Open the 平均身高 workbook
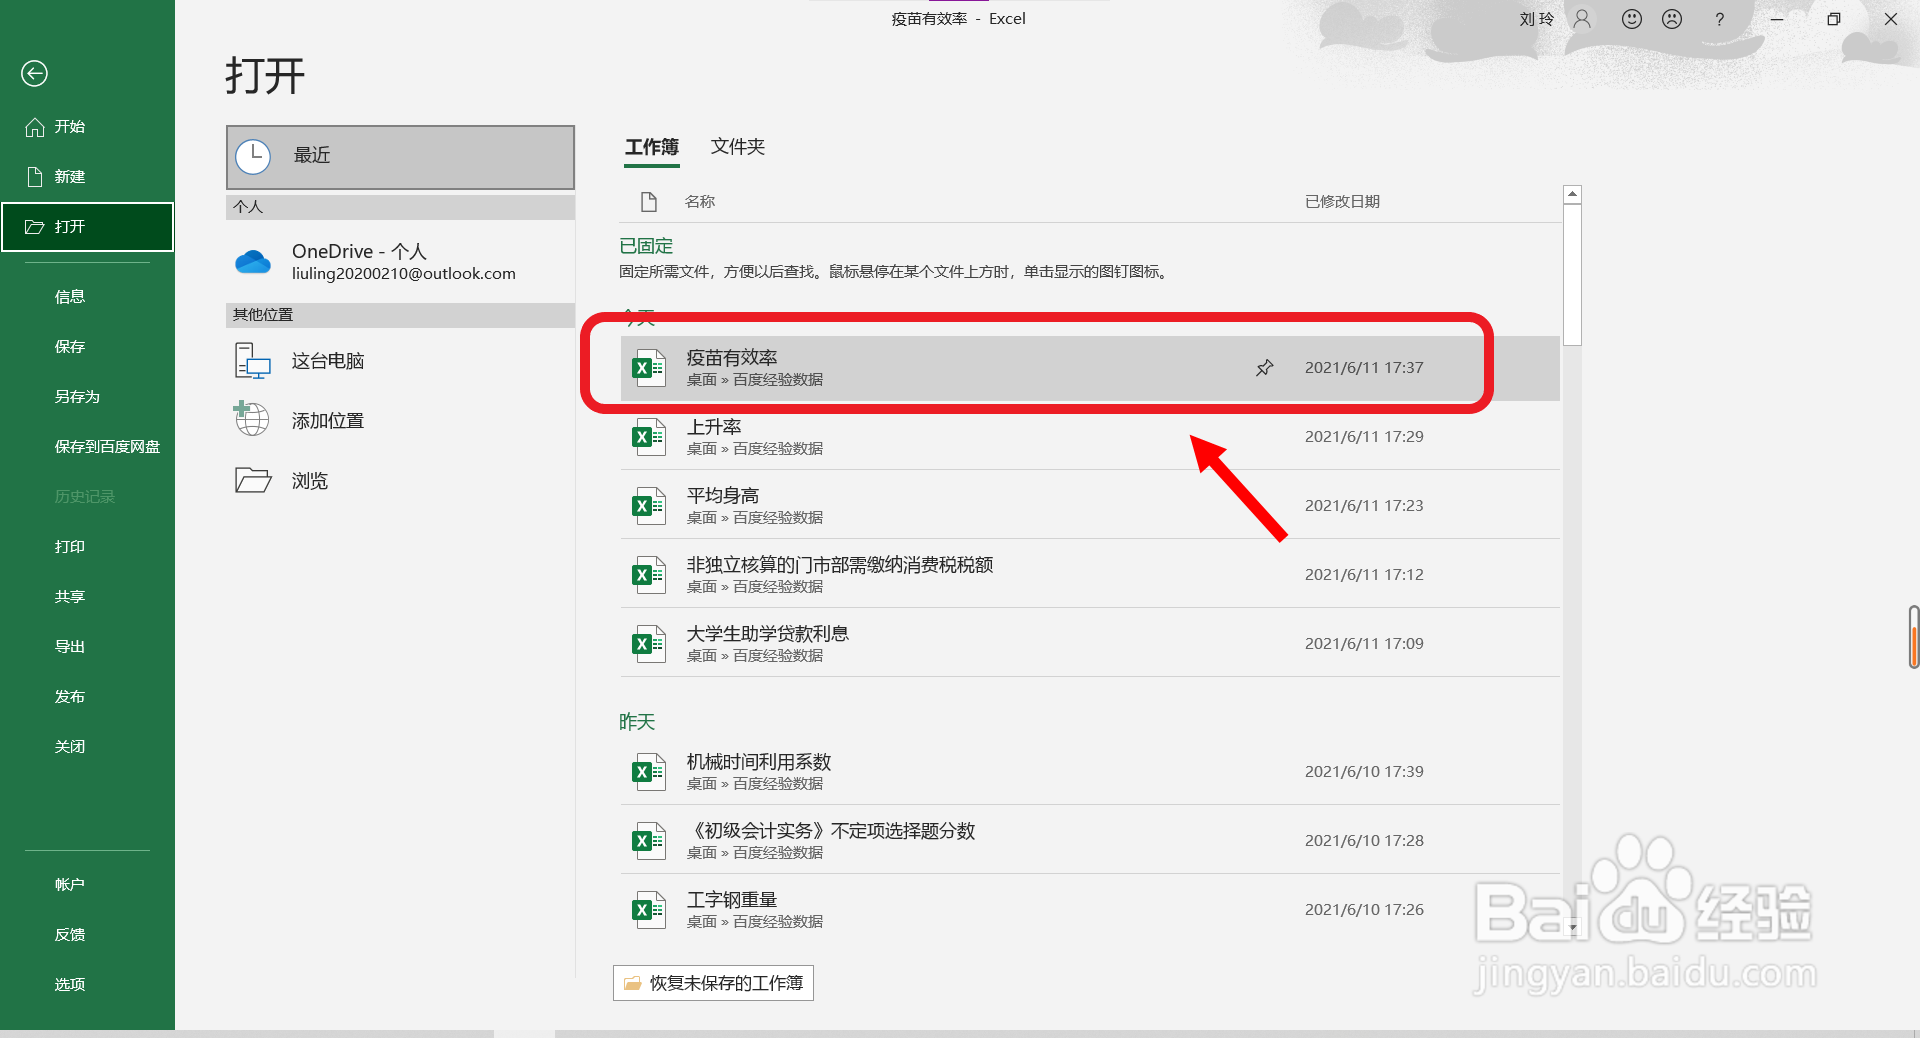Image resolution: width=1920 pixels, height=1038 pixels. (1090, 506)
